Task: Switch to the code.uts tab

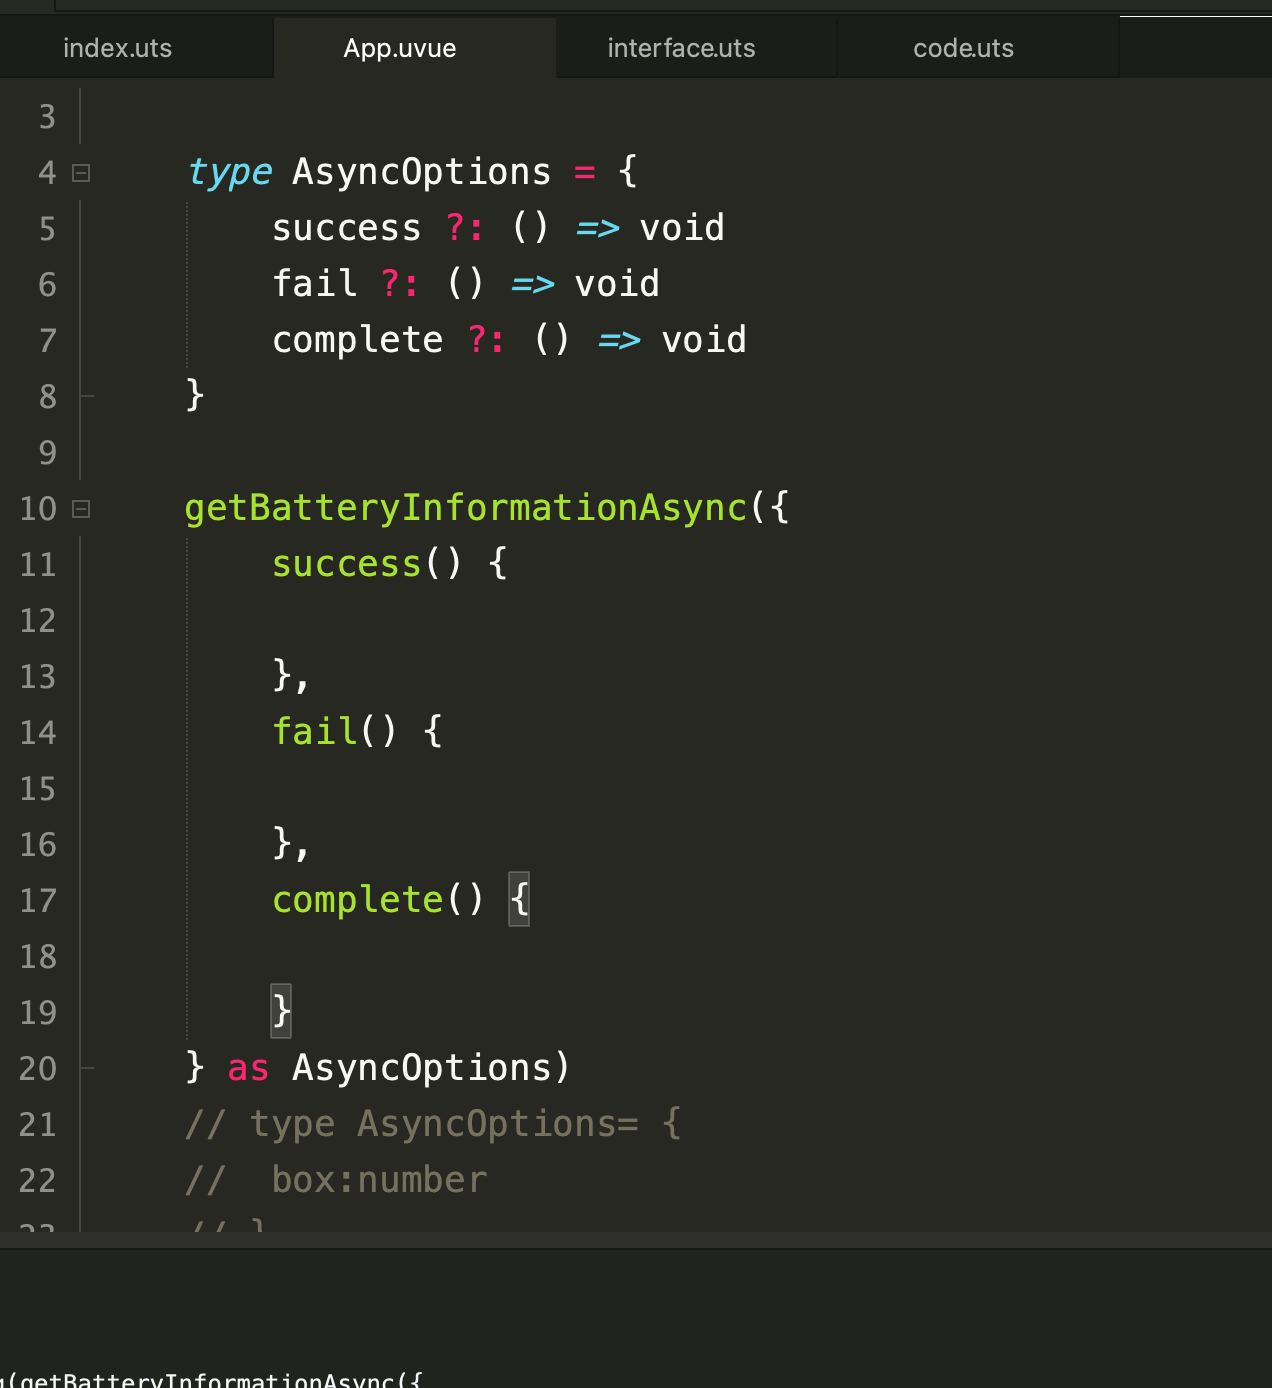Action: (x=963, y=48)
